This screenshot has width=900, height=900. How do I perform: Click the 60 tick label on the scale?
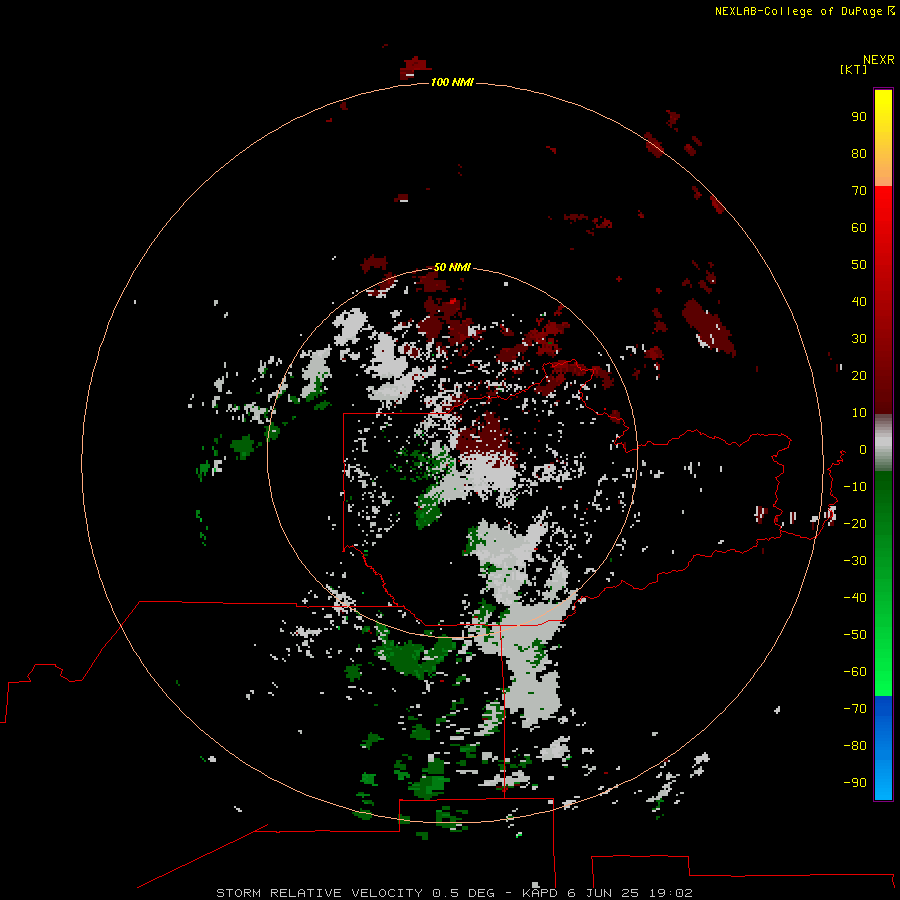(x=859, y=227)
